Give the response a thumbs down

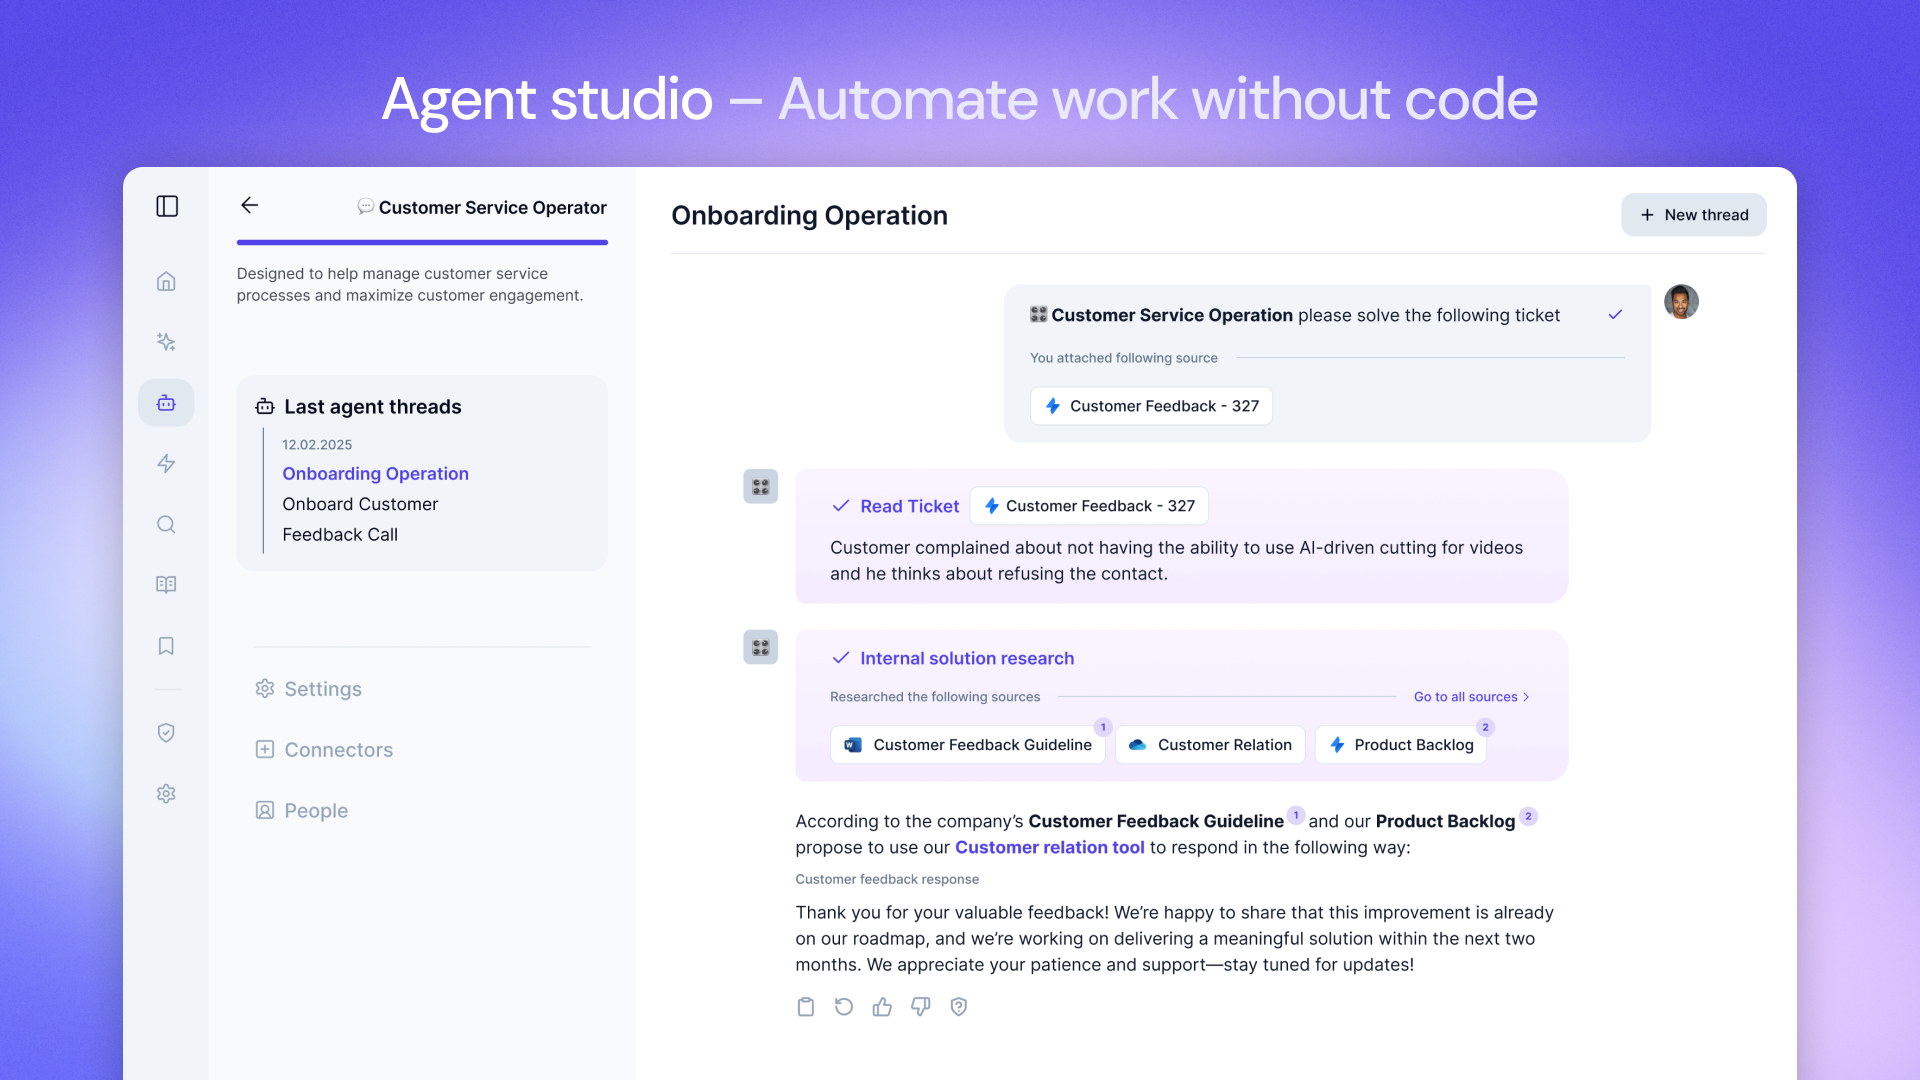coord(920,1007)
